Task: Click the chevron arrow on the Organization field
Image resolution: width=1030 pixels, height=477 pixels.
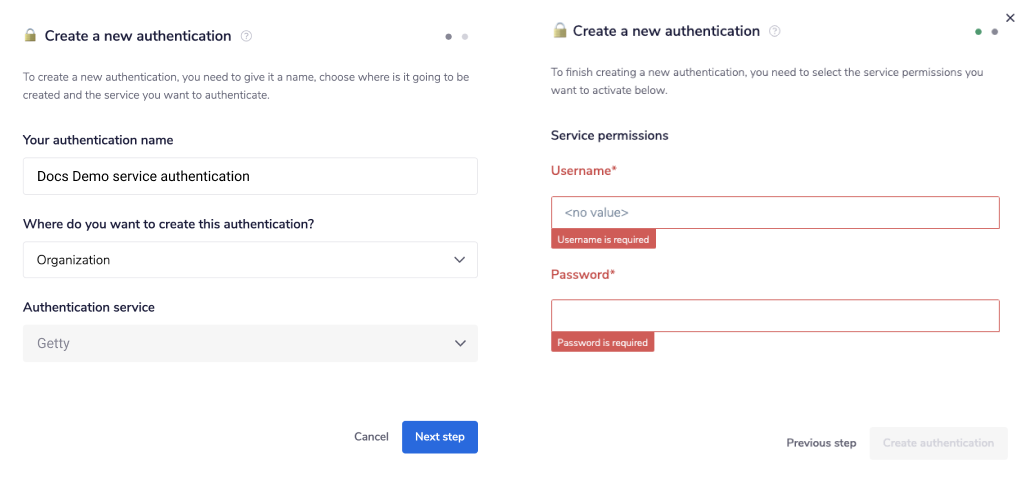Action: (460, 260)
